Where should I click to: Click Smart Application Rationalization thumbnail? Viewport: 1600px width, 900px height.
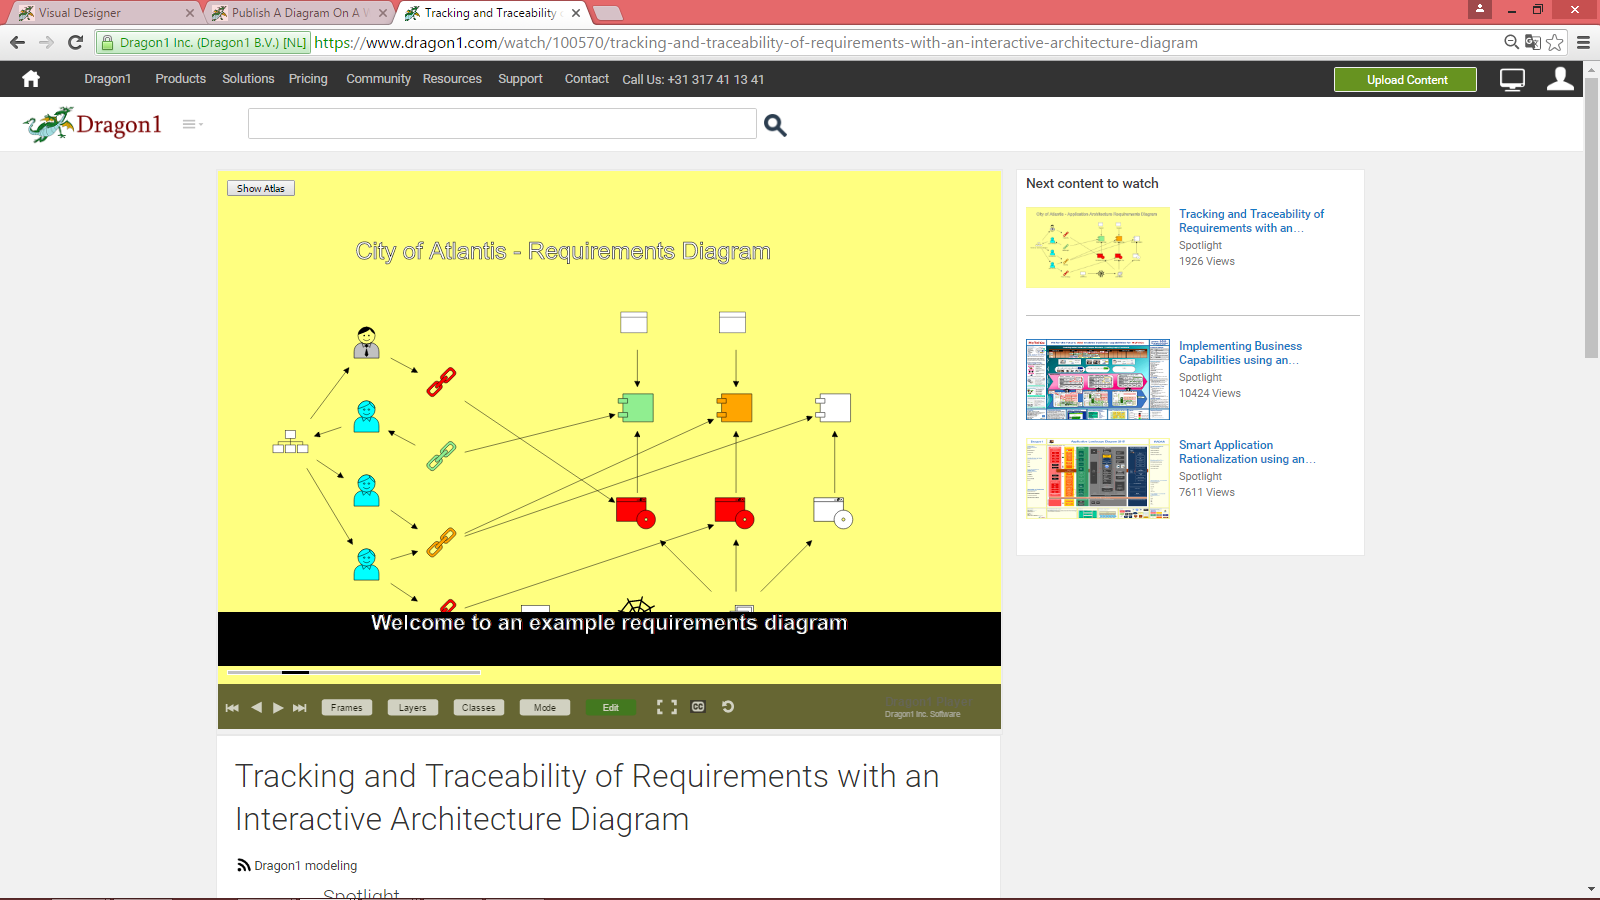(x=1097, y=478)
